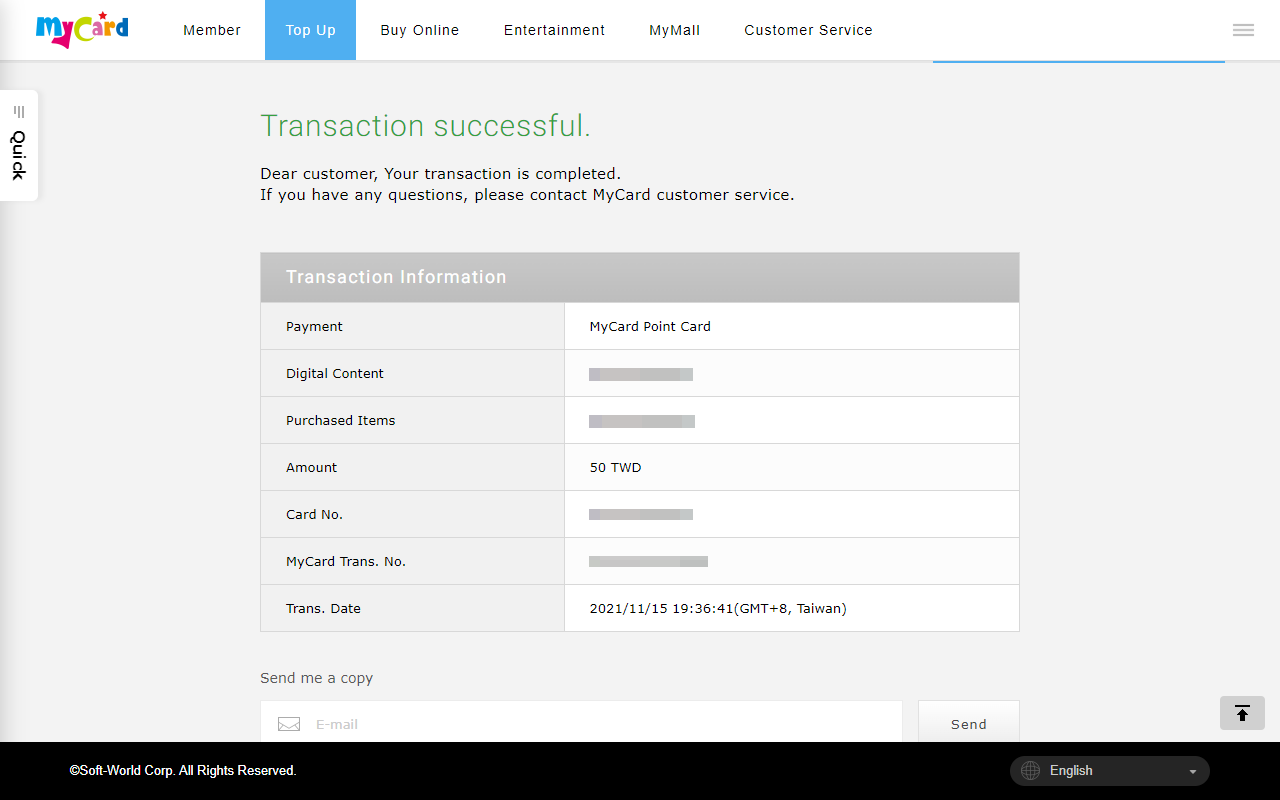Click the 'Card No.' row label
1280x800 pixels.
pos(314,514)
